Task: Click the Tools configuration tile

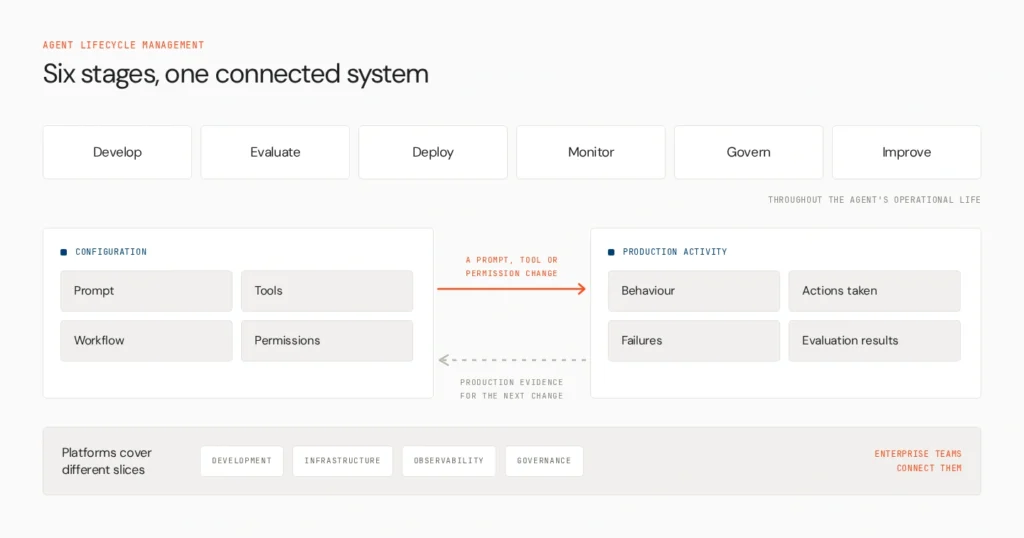Action: 327,291
